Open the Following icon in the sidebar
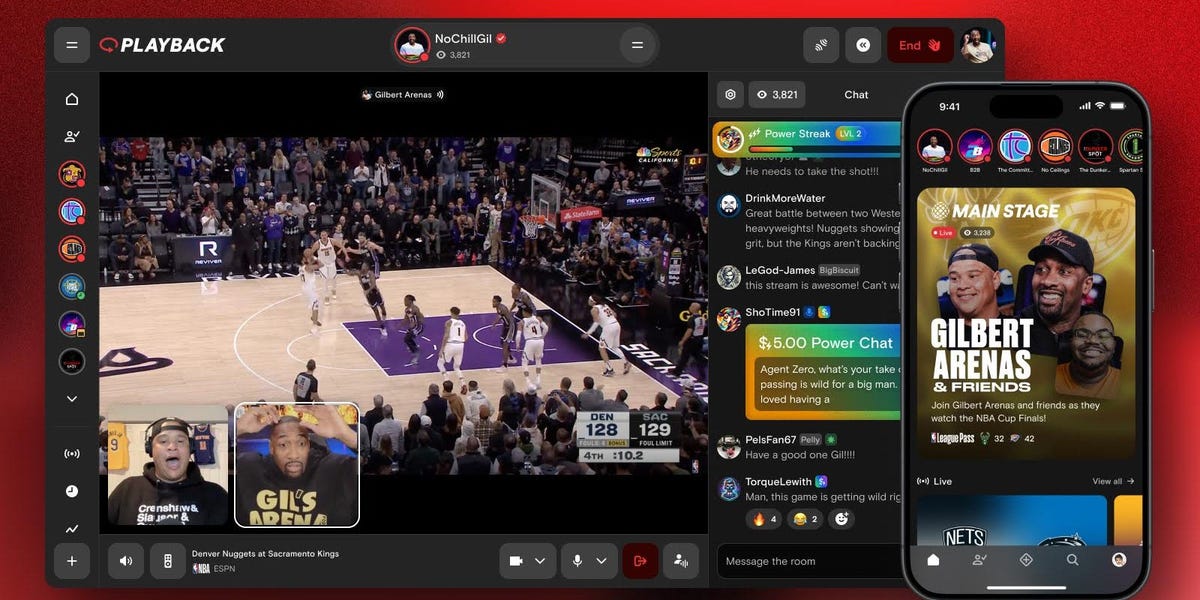 [72, 135]
